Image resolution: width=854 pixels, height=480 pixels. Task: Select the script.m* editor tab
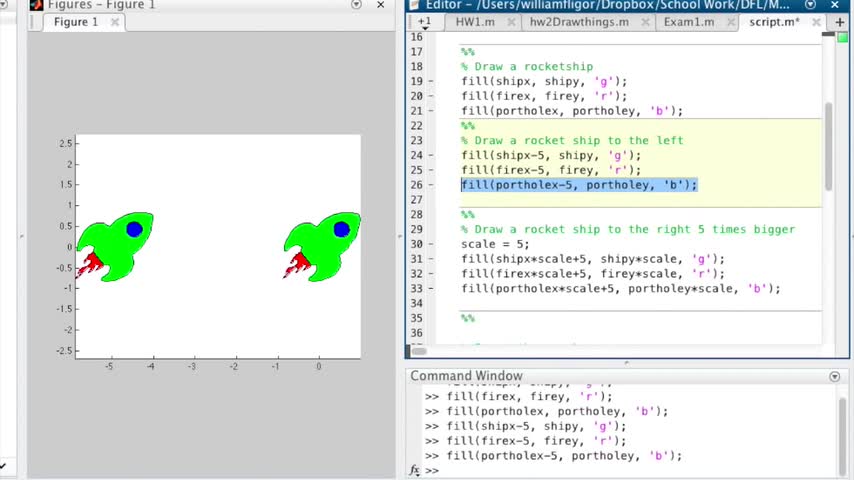point(774,22)
